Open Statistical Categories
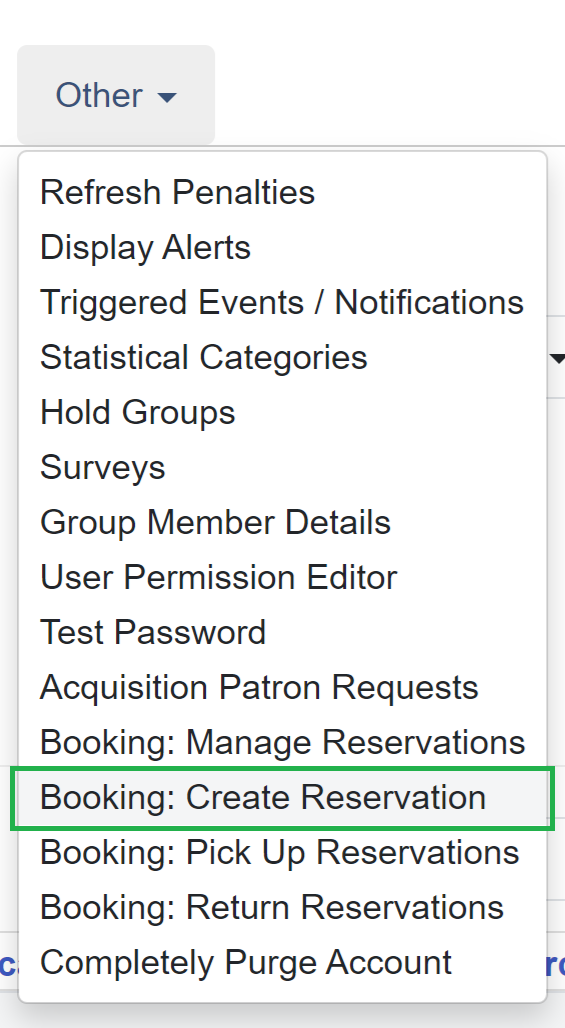The image size is (565, 1028). pos(282,357)
